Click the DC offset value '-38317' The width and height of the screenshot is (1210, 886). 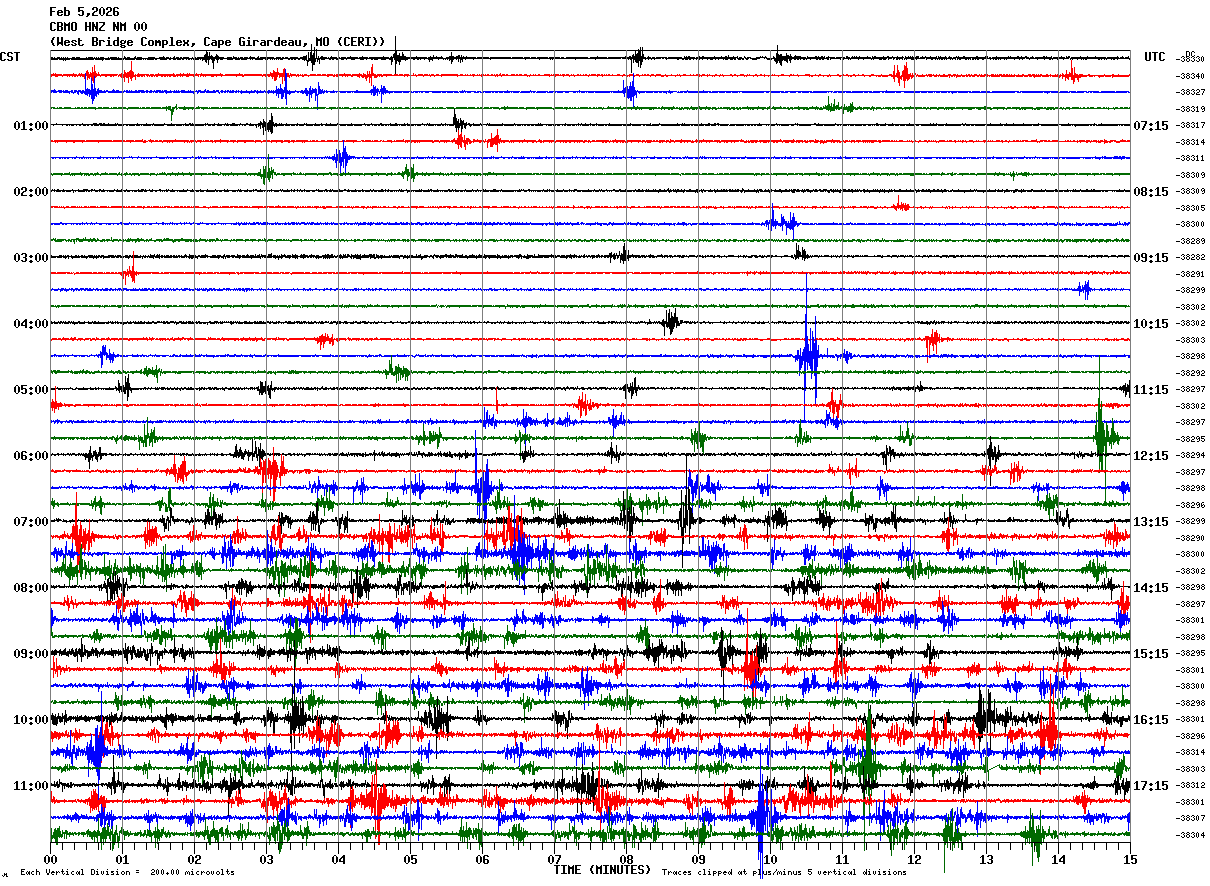(x=1191, y=125)
